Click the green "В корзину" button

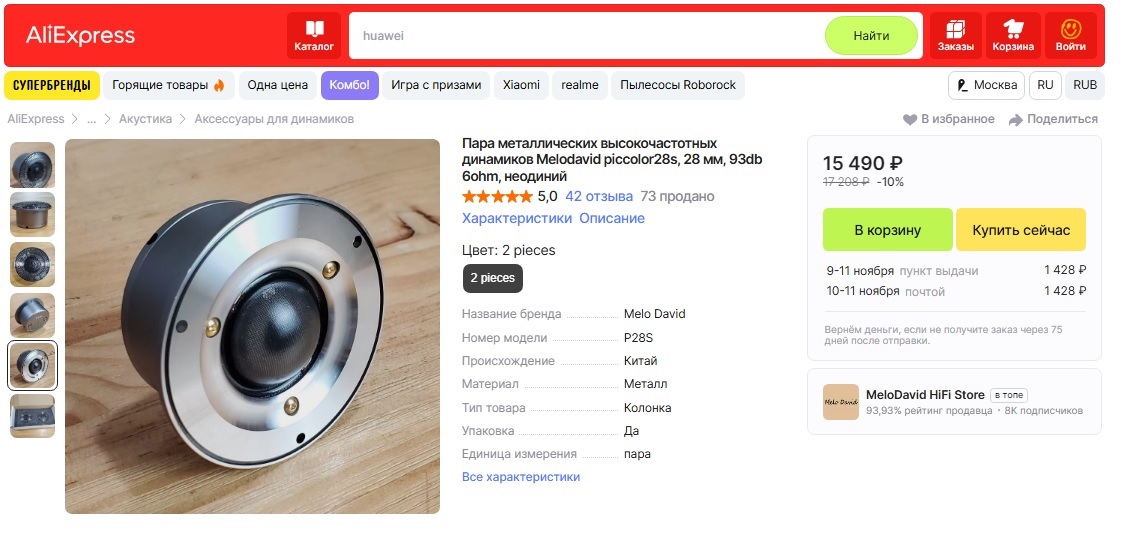[887, 230]
